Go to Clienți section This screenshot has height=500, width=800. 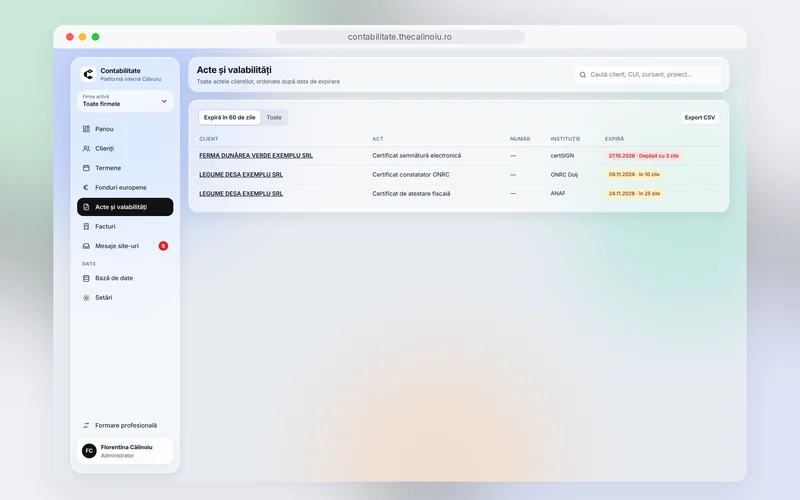click(x=125, y=148)
